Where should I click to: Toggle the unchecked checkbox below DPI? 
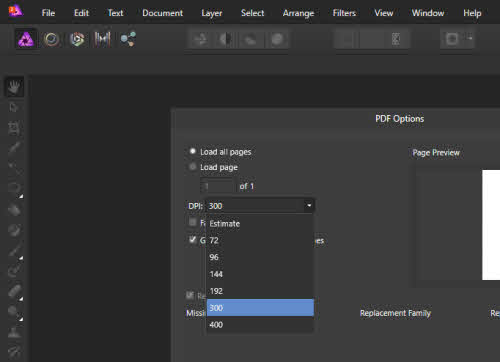click(x=193, y=222)
